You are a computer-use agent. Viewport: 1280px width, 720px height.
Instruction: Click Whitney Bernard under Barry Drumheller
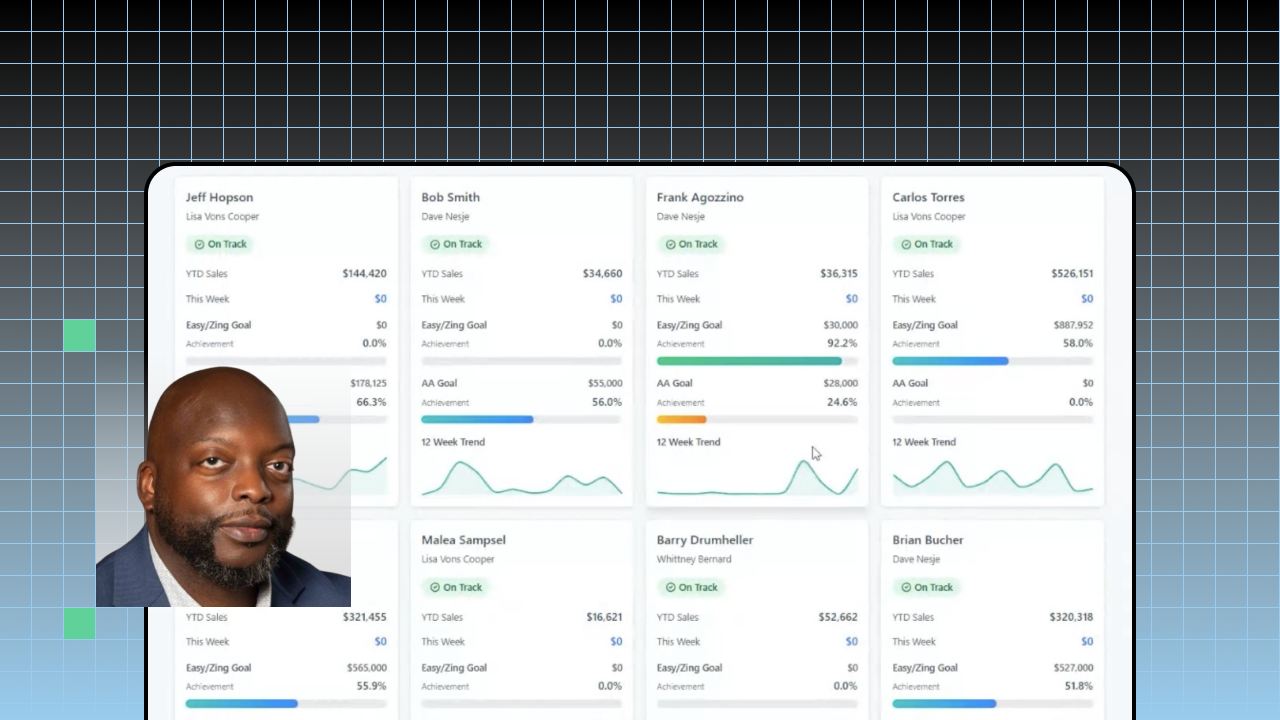tap(694, 560)
